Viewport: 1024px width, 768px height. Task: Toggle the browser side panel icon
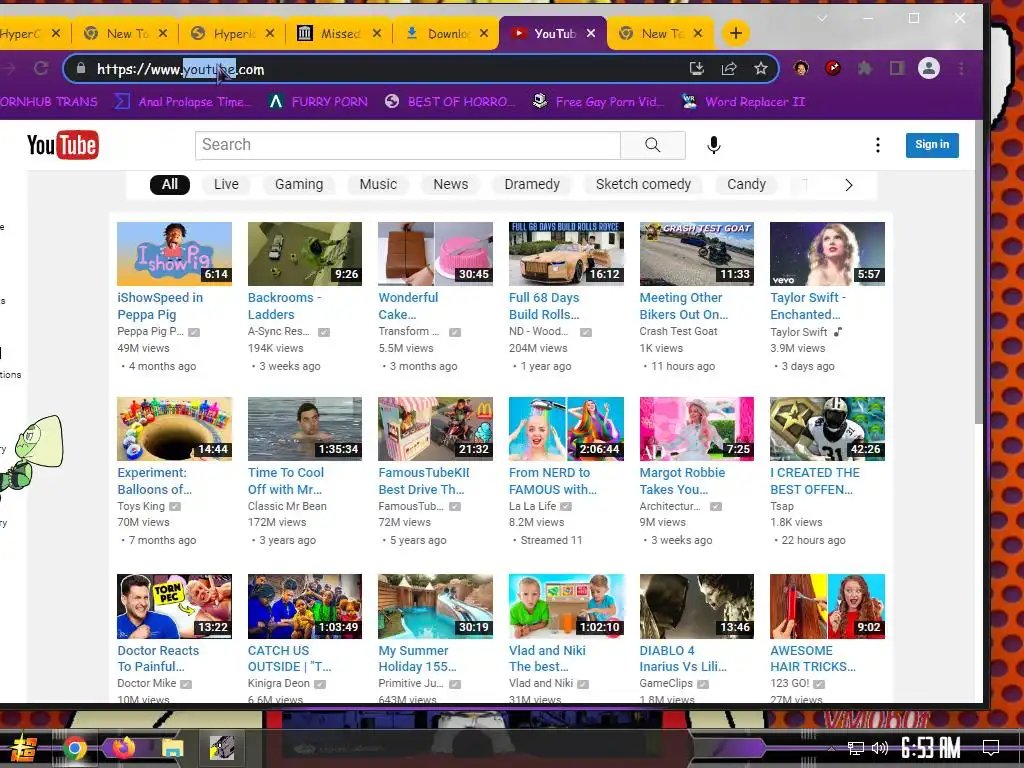[x=897, y=68]
